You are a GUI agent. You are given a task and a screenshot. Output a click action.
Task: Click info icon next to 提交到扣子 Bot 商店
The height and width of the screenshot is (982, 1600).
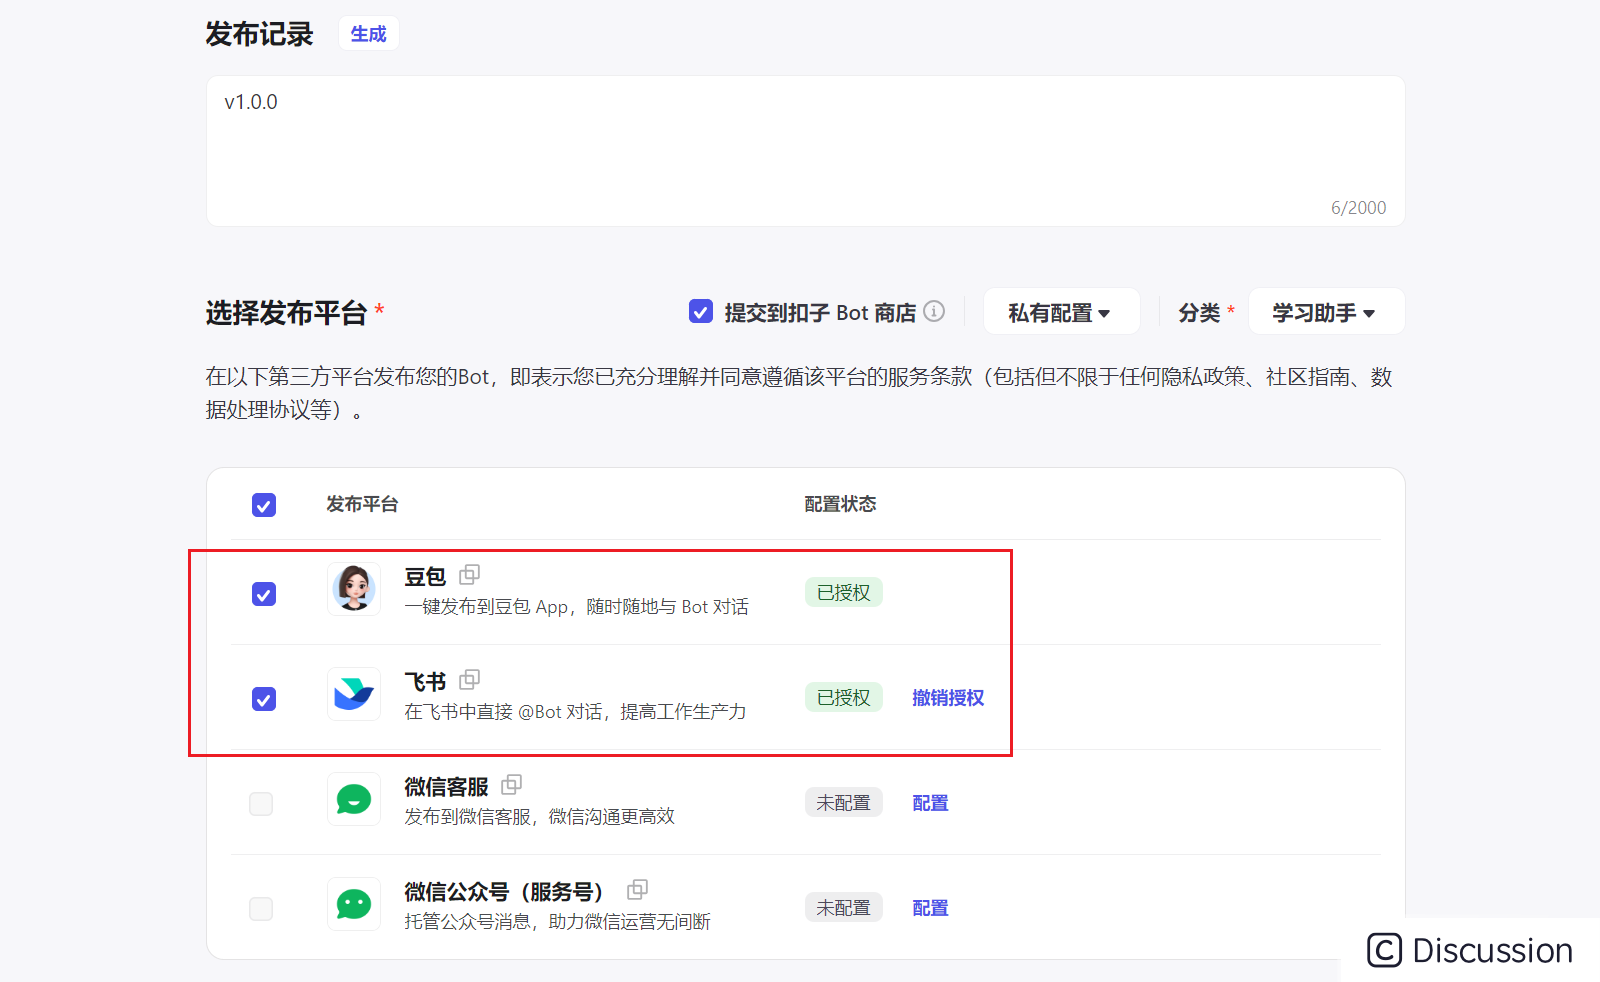(934, 311)
